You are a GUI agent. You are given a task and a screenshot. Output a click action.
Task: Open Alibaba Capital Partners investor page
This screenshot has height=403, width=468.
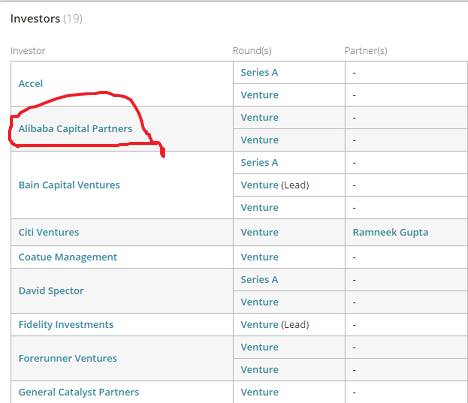pos(75,129)
